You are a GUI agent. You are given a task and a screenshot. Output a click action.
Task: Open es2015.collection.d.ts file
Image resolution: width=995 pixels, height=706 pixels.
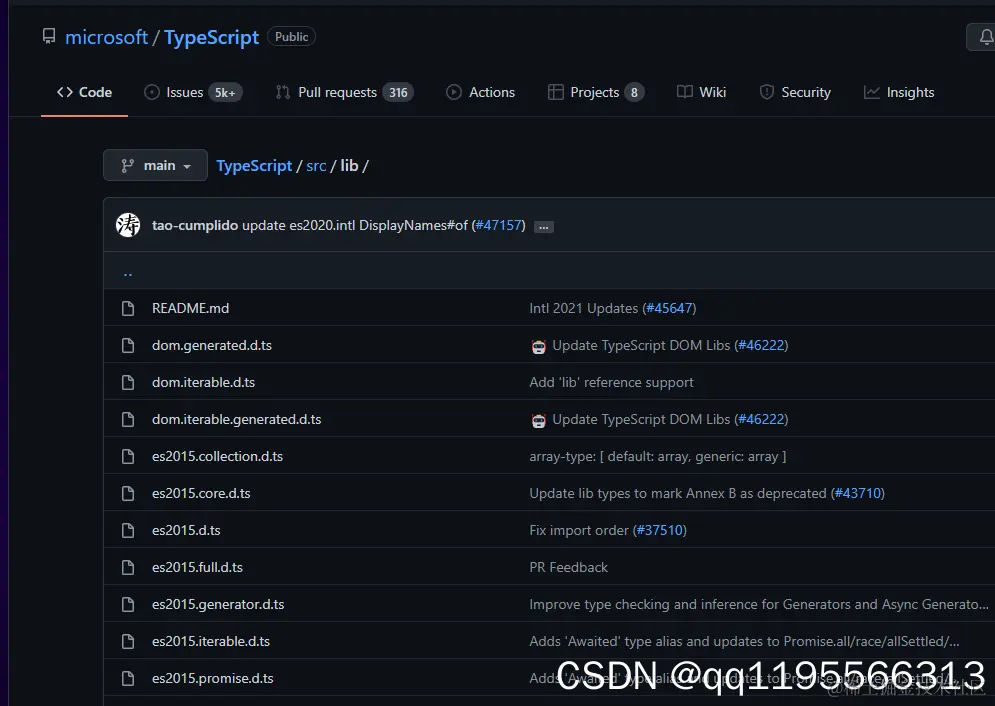218,456
